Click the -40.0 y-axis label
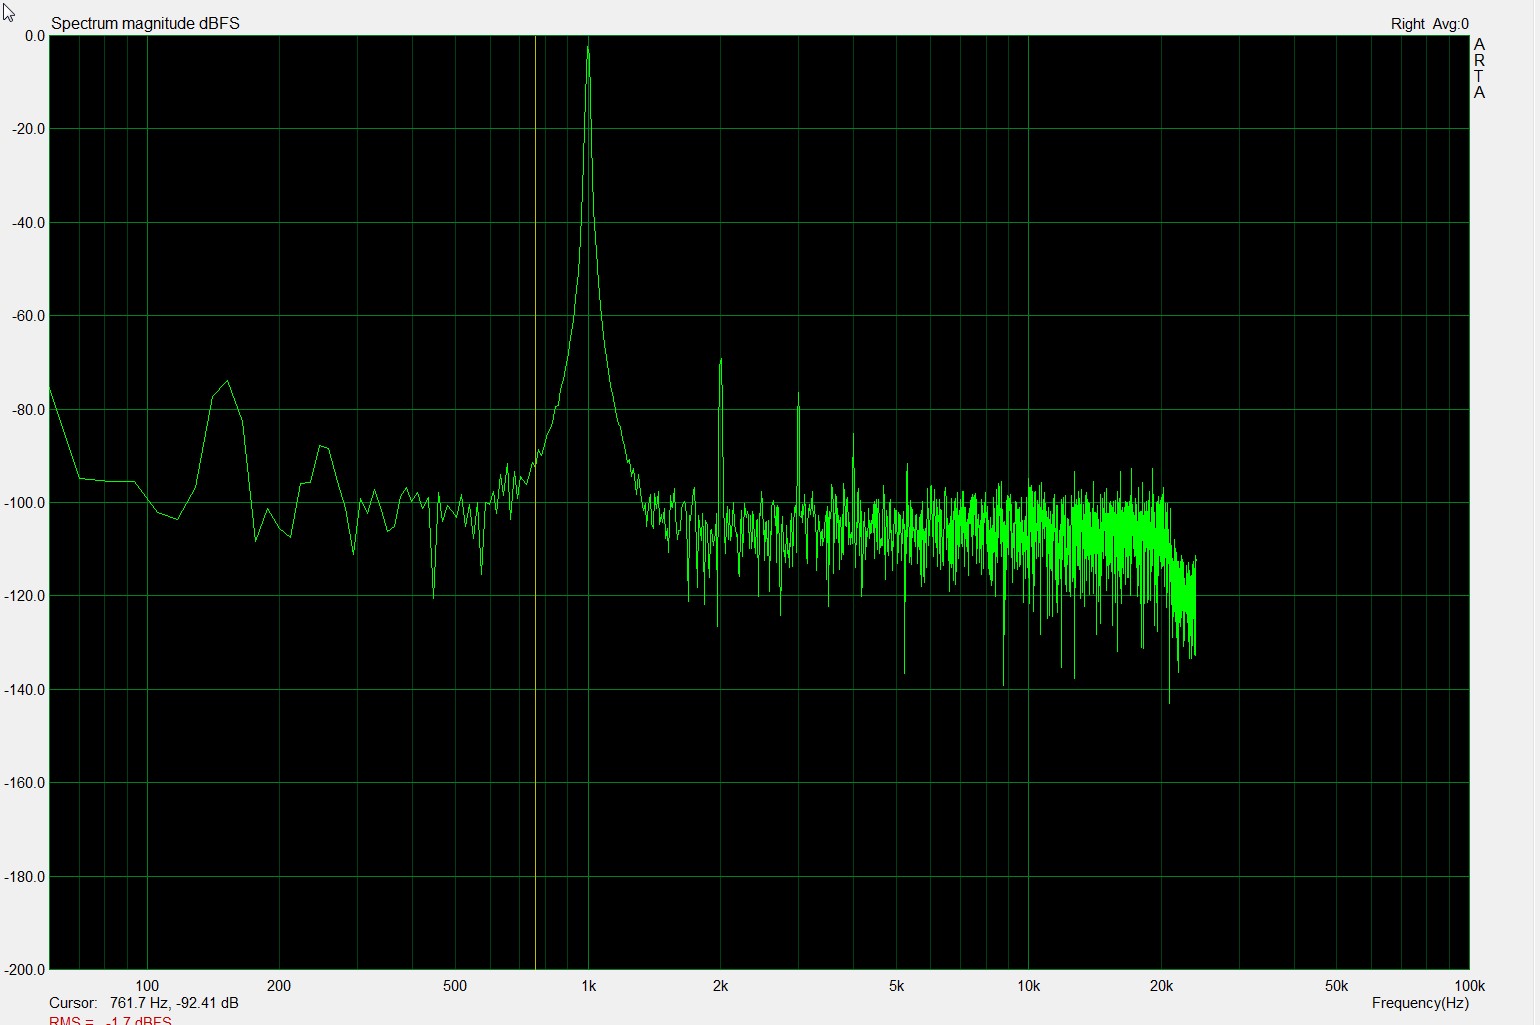The image size is (1540, 1025). [29, 222]
